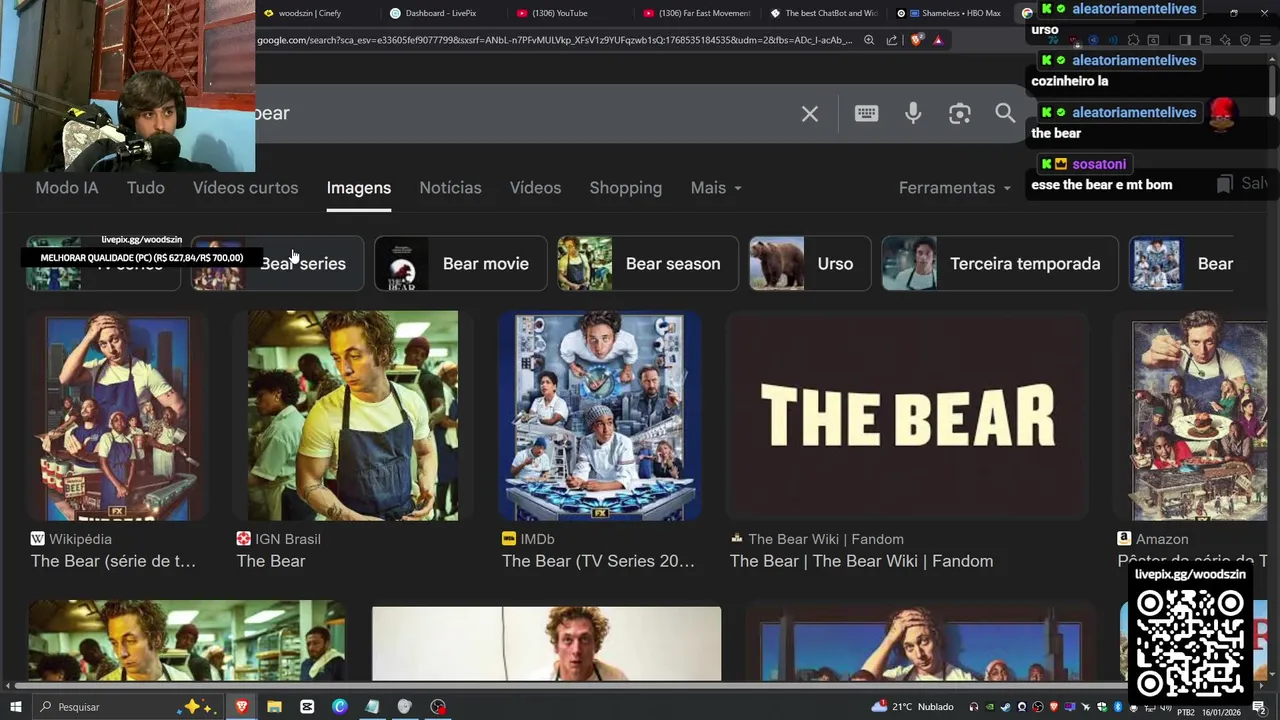Open the Notícias results tab
This screenshot has height=720, width=1280.
pos(450,188)
